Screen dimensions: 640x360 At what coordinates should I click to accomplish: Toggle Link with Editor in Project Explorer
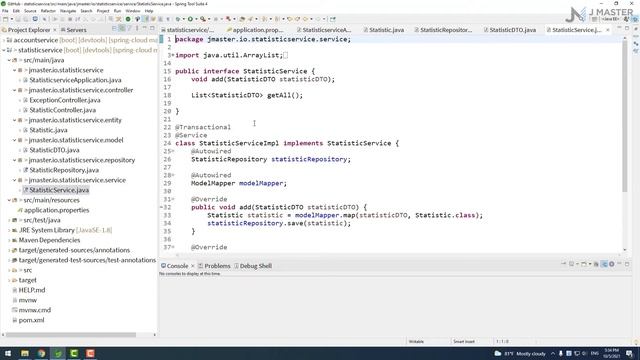pos(122,29)
